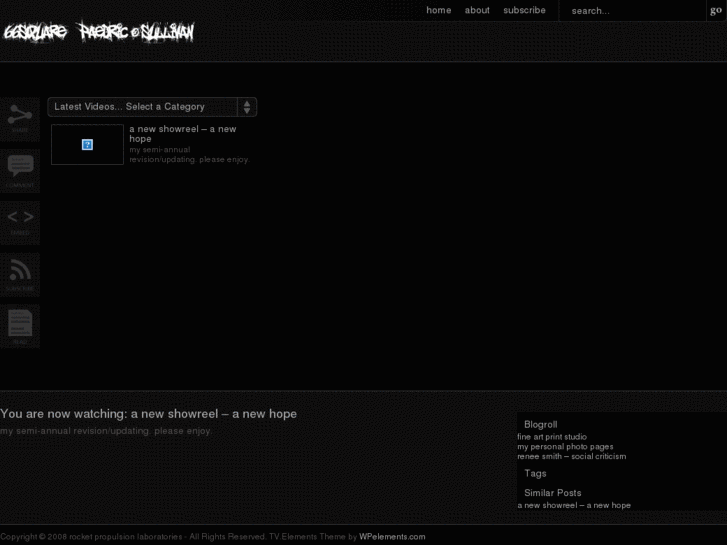Open similar post 'a new showreel' link
This screenshot has height=545, width=727.
(574, 506)
